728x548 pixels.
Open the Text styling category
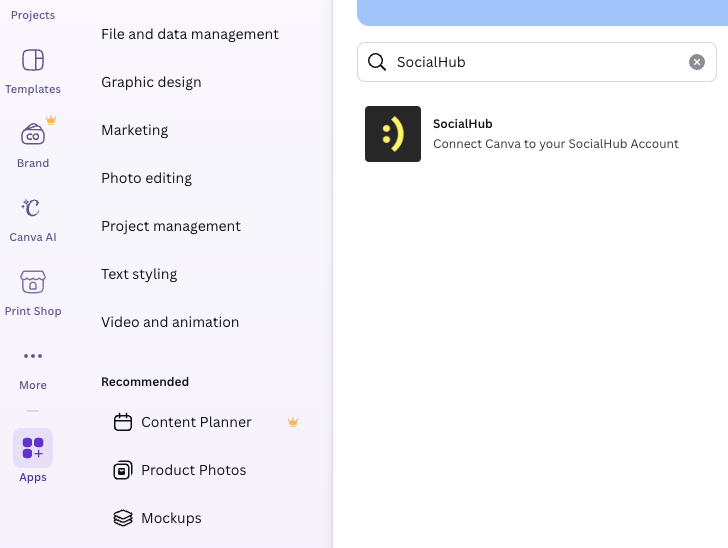pos(139,274)
